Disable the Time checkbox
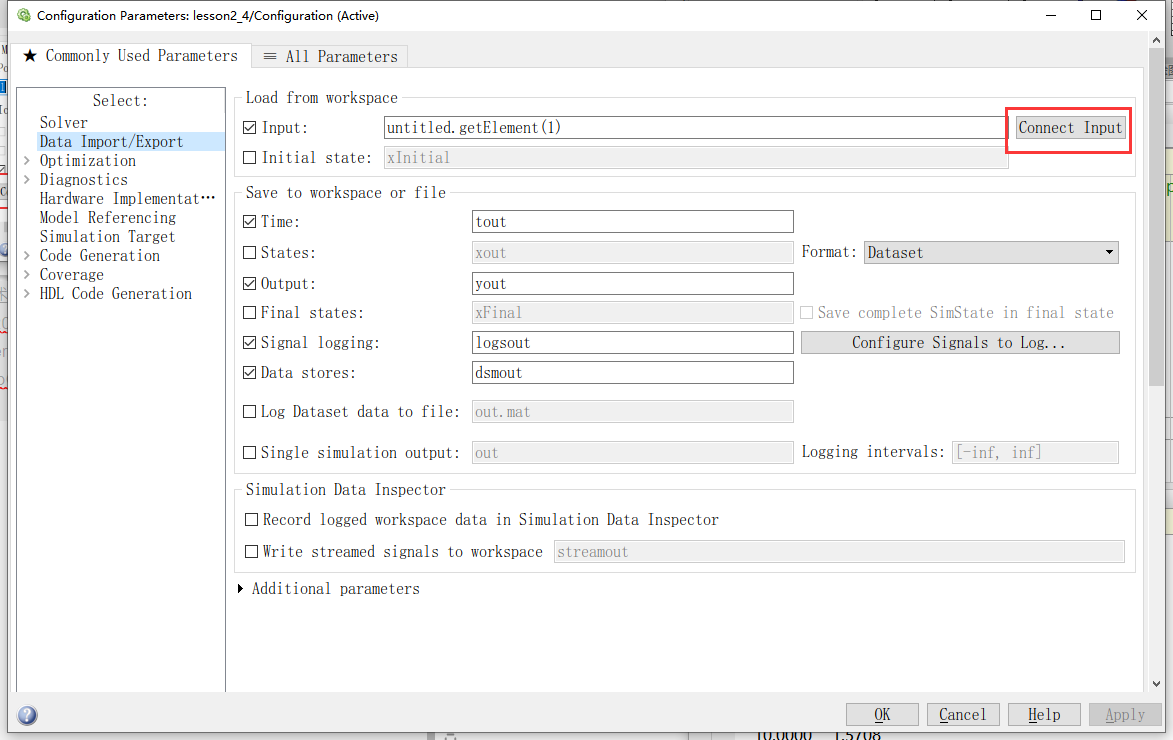 (250, 221)
